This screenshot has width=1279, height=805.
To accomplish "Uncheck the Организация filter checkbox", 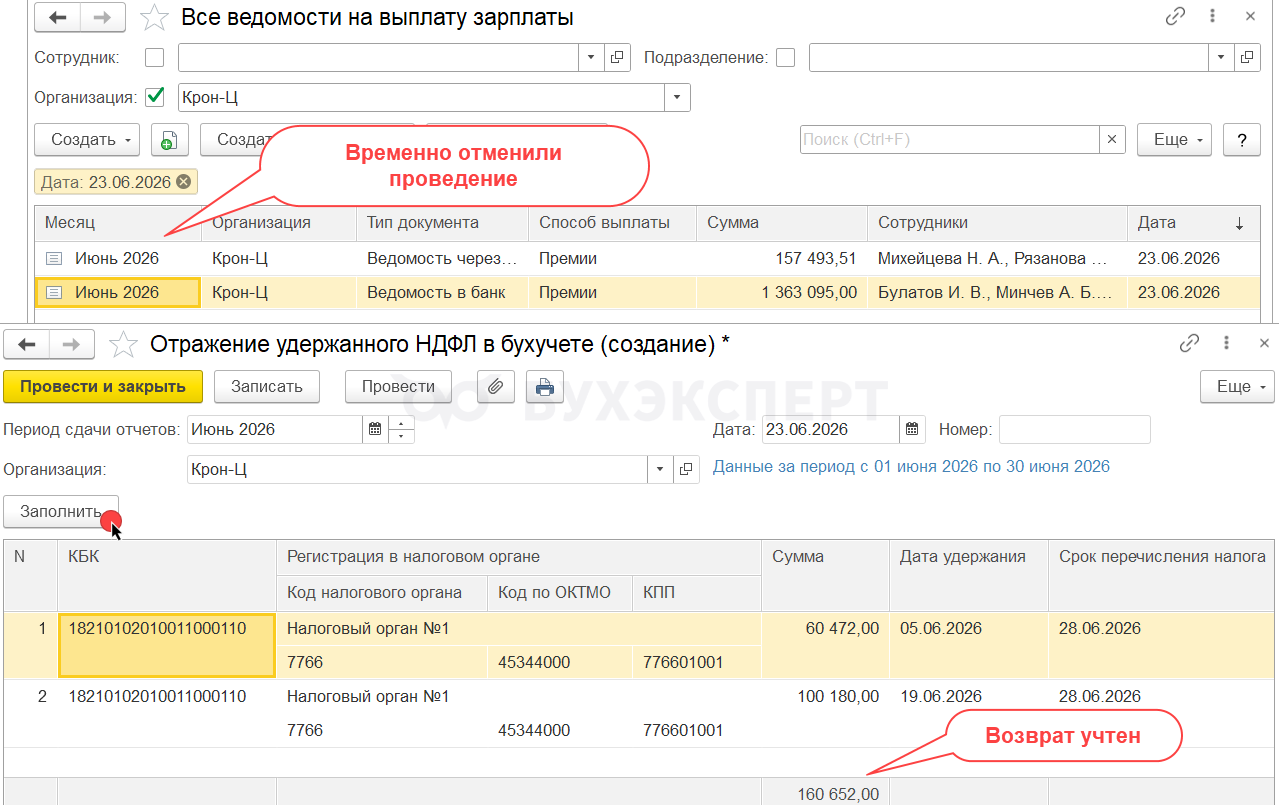I will (154, 98).
